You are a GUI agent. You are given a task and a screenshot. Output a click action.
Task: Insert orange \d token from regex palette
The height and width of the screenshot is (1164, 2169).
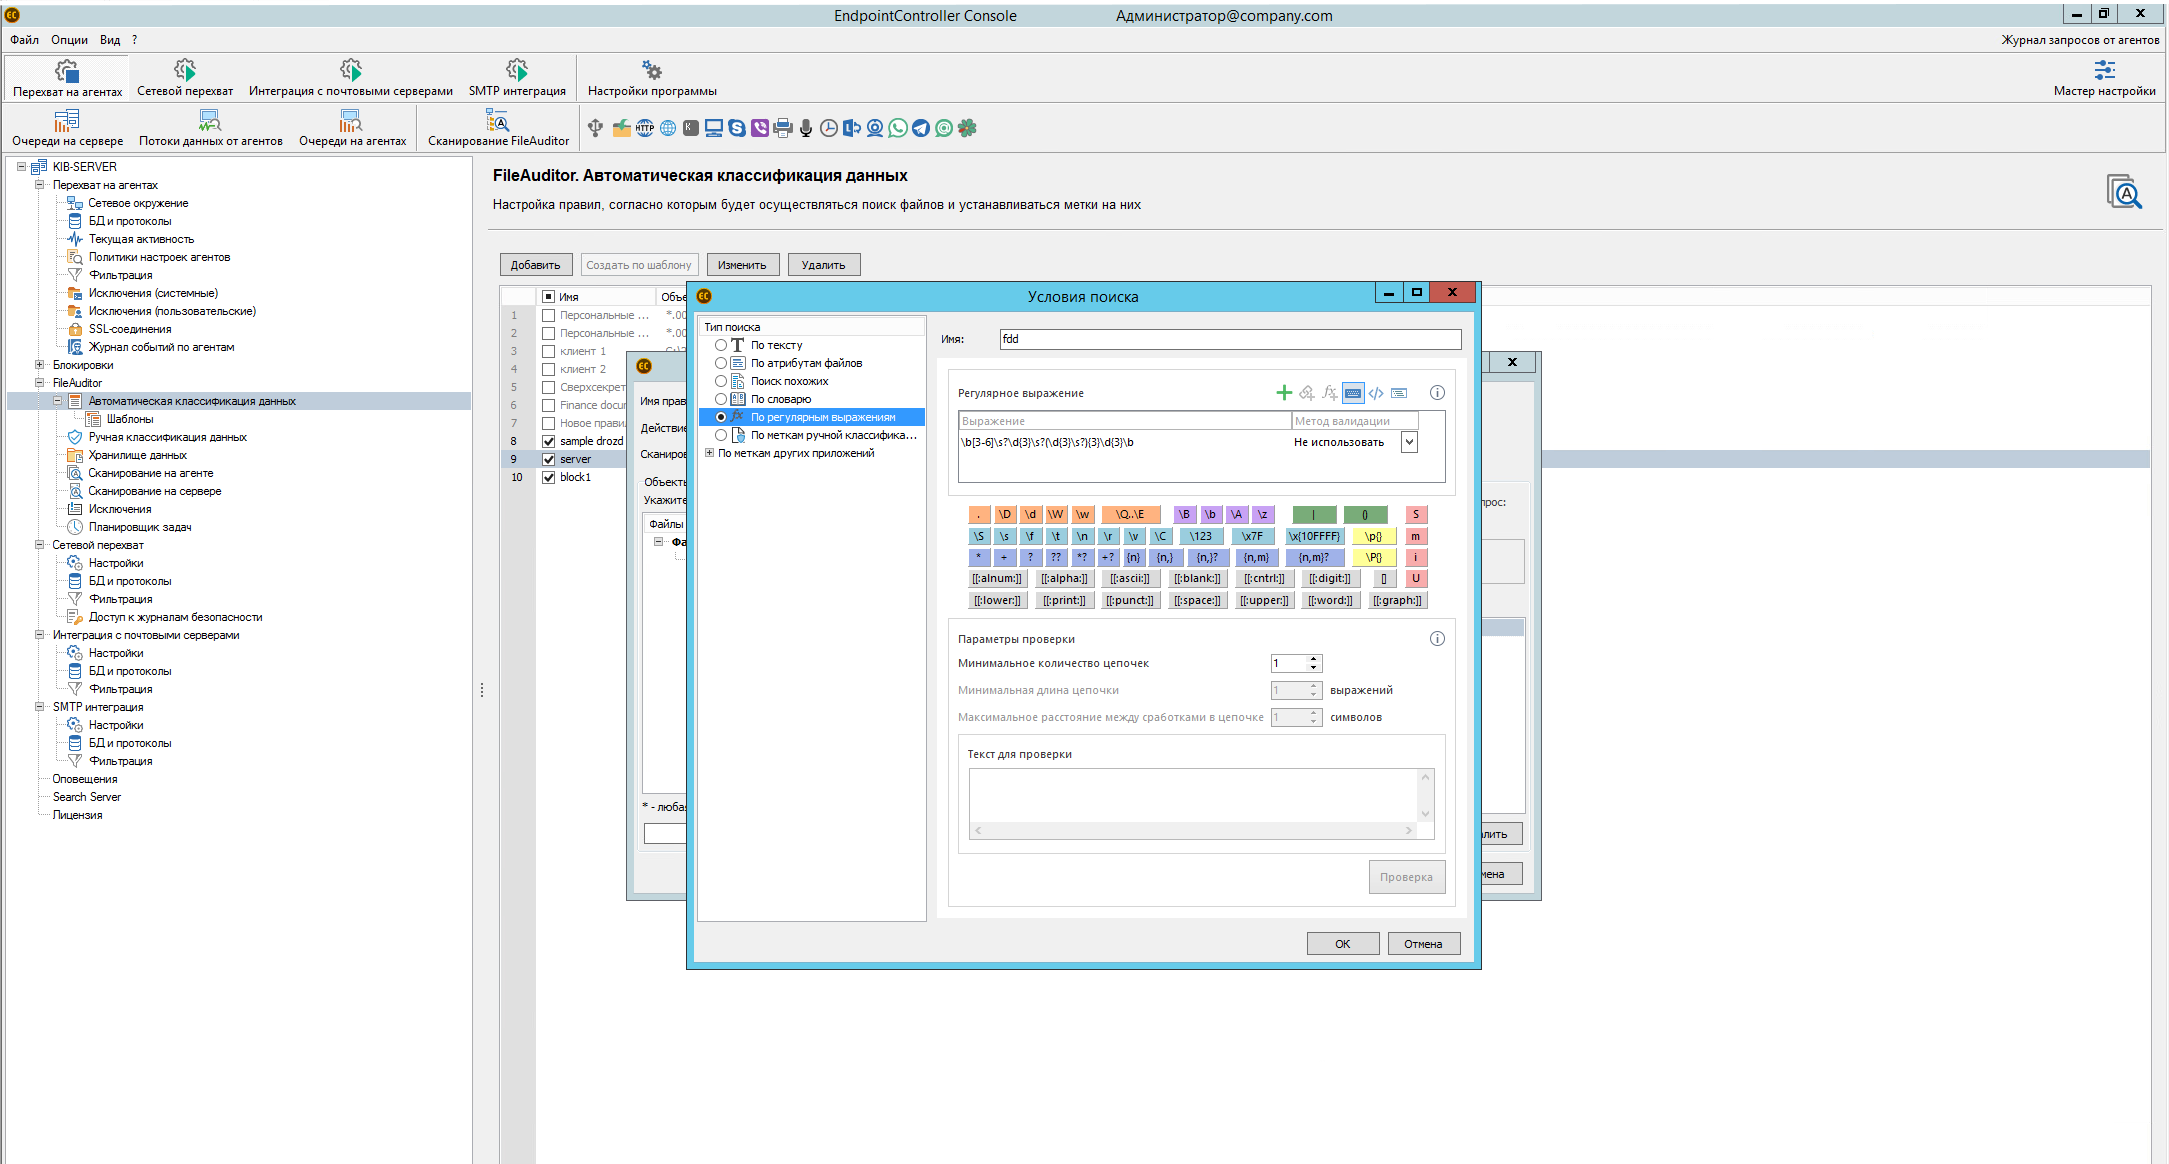[x=1030, y=514]
